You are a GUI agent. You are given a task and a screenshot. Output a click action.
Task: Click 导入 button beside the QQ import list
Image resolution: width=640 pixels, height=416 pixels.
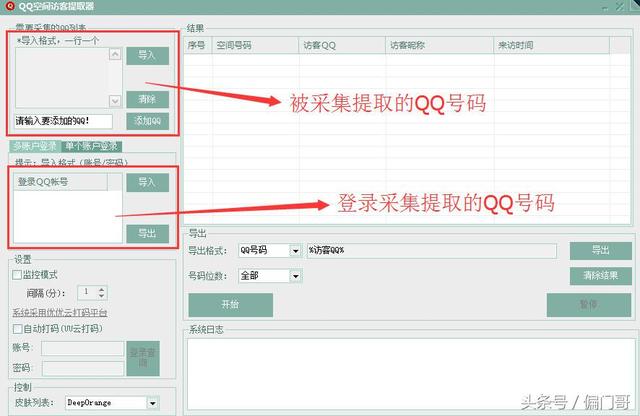click(x=147, y=56)
